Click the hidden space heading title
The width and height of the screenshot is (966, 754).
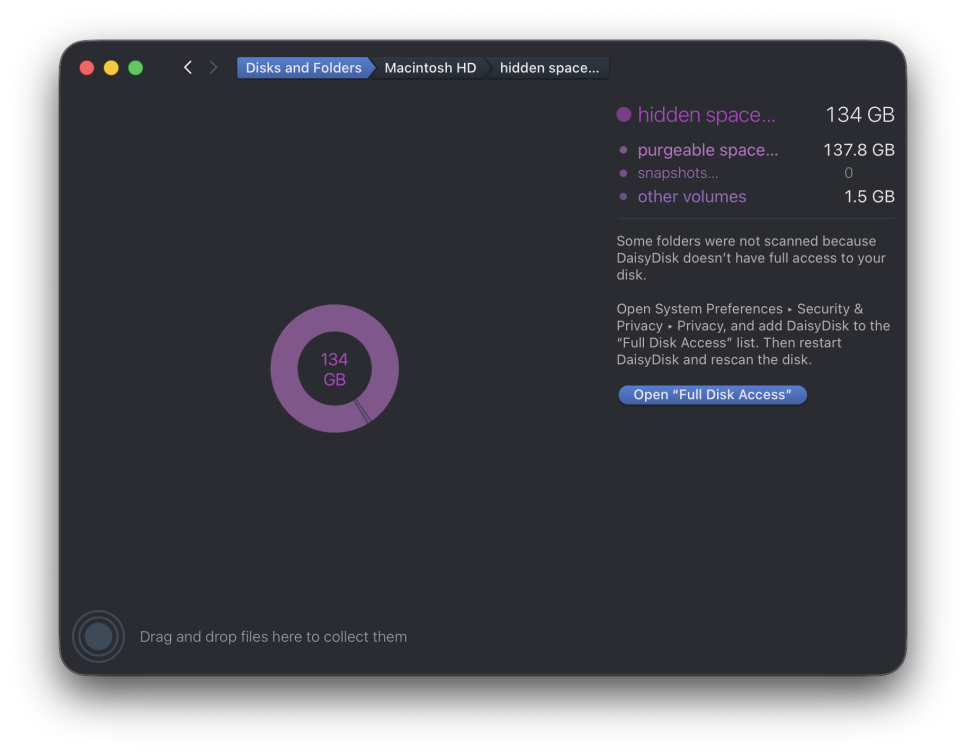click(x=706, y=115)
